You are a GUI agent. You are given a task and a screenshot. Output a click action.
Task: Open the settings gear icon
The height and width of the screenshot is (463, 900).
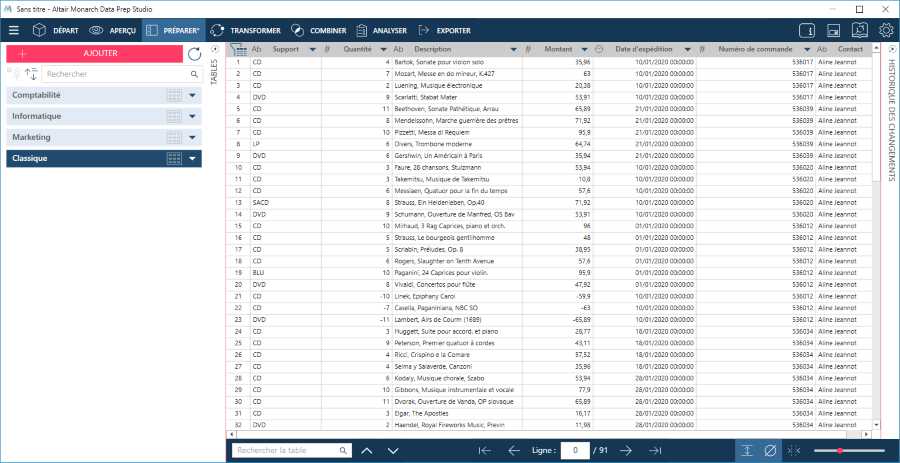point(886,31)
